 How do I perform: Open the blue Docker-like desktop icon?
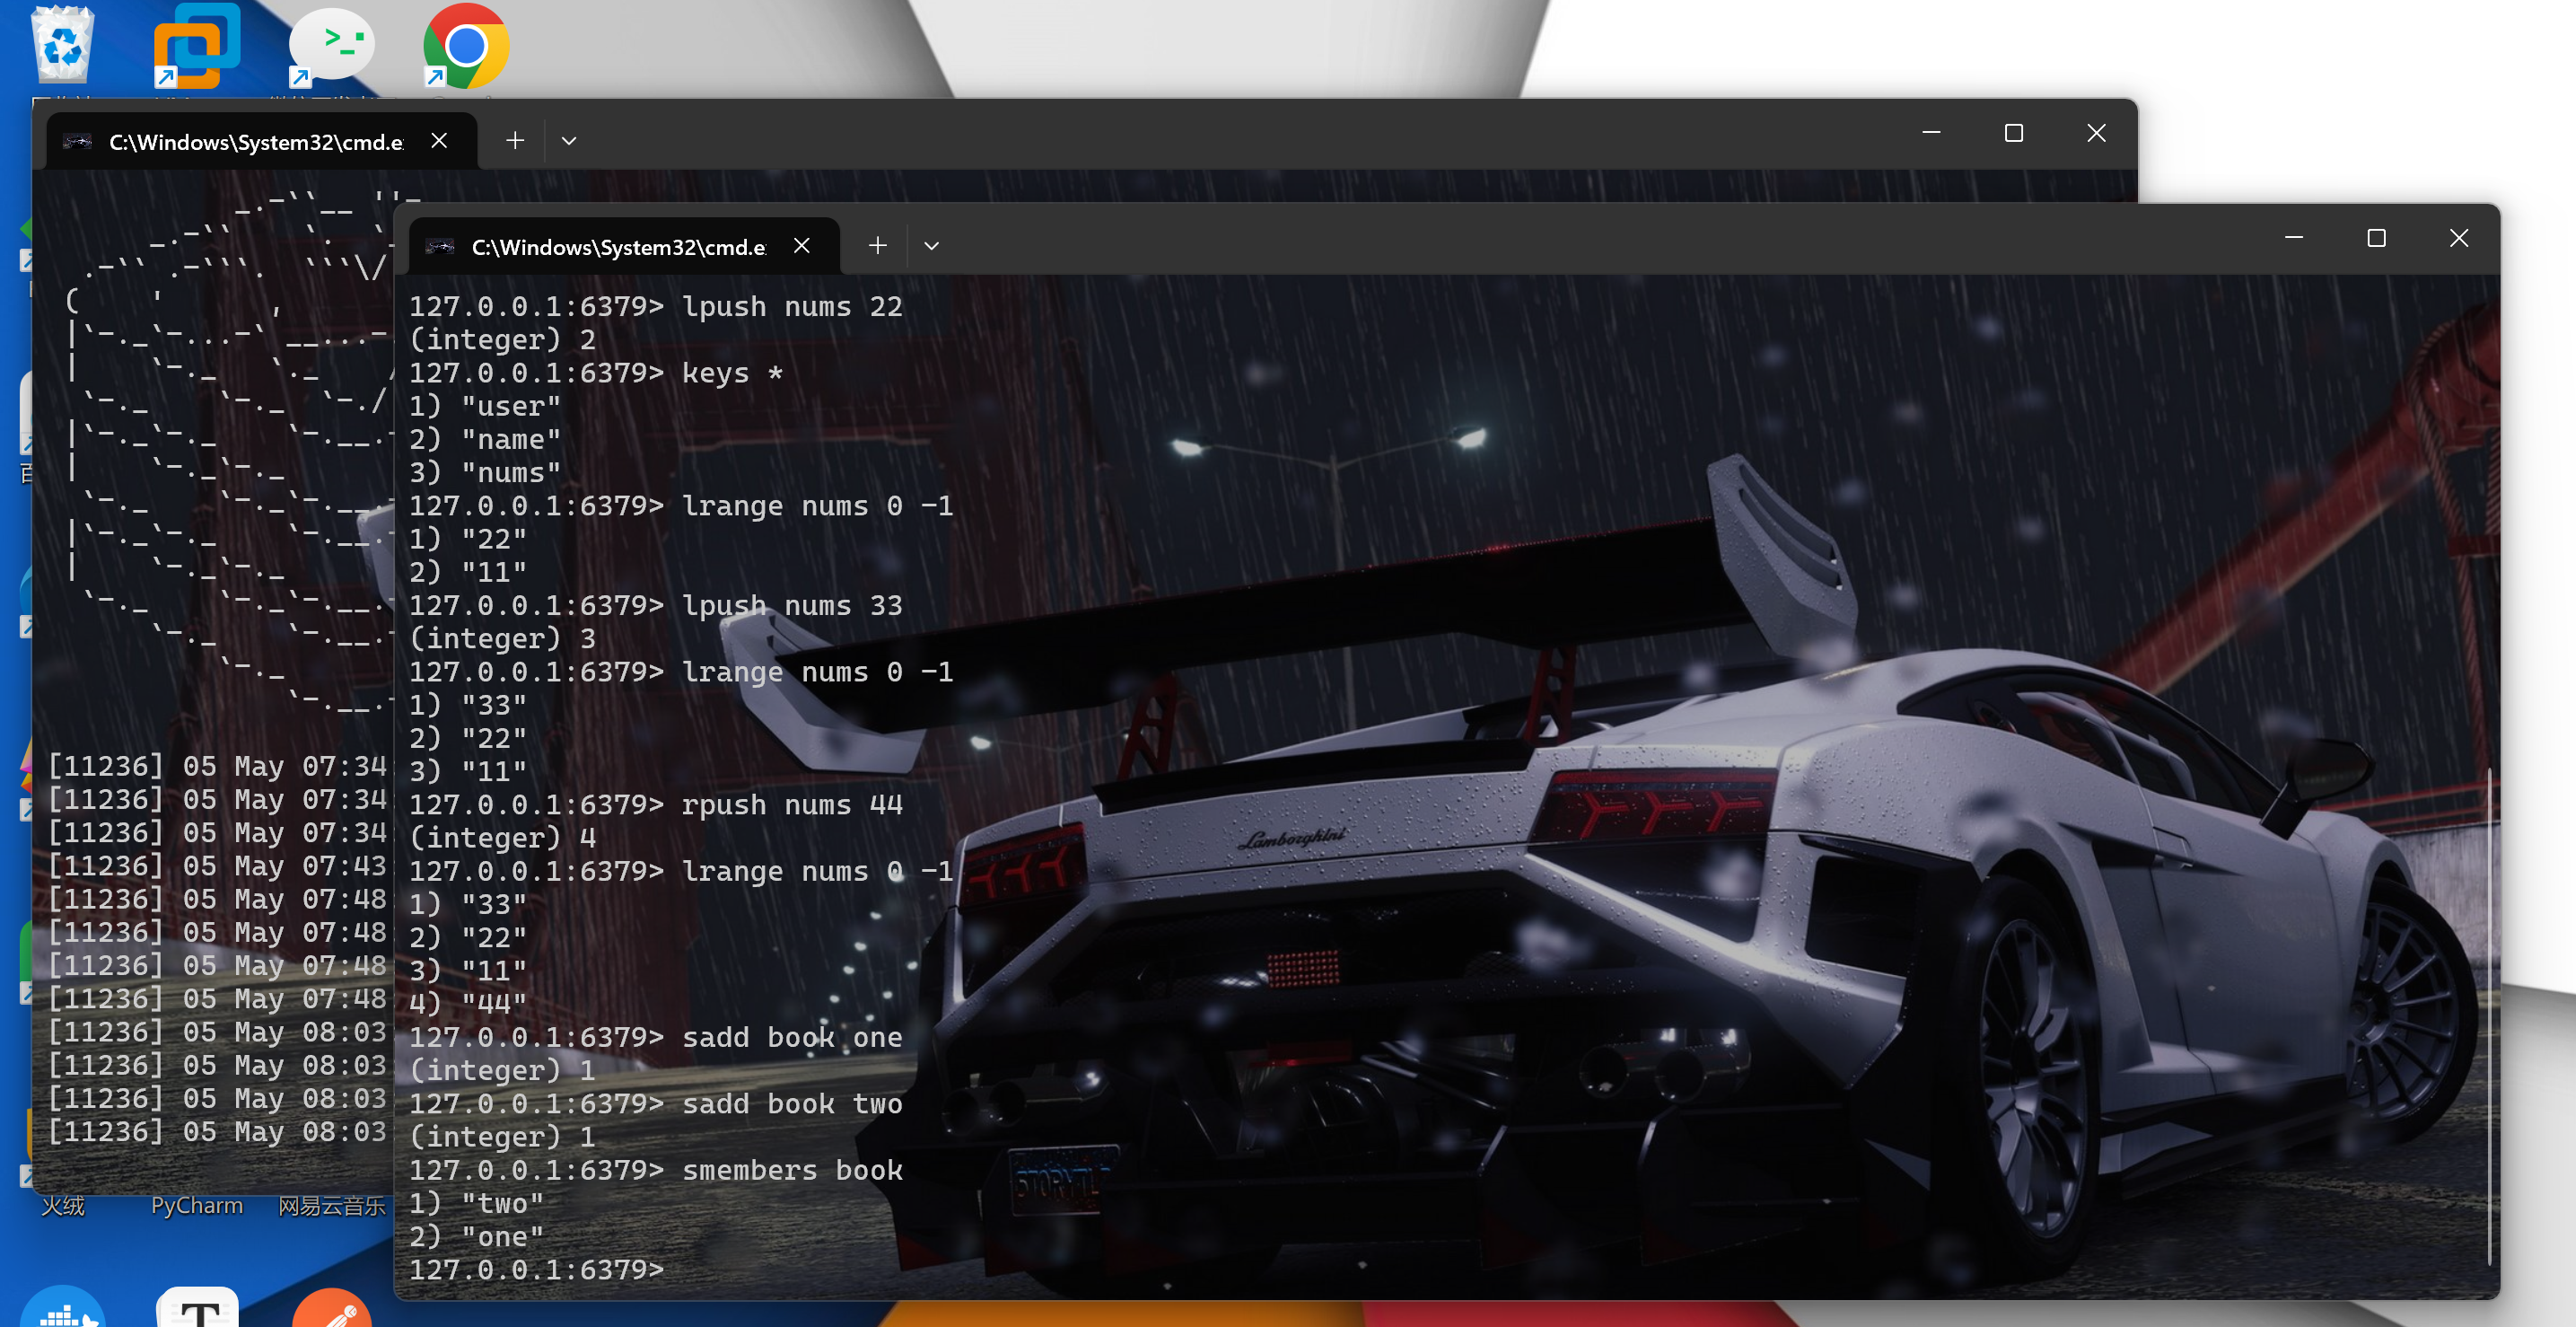pos(62,1306)
